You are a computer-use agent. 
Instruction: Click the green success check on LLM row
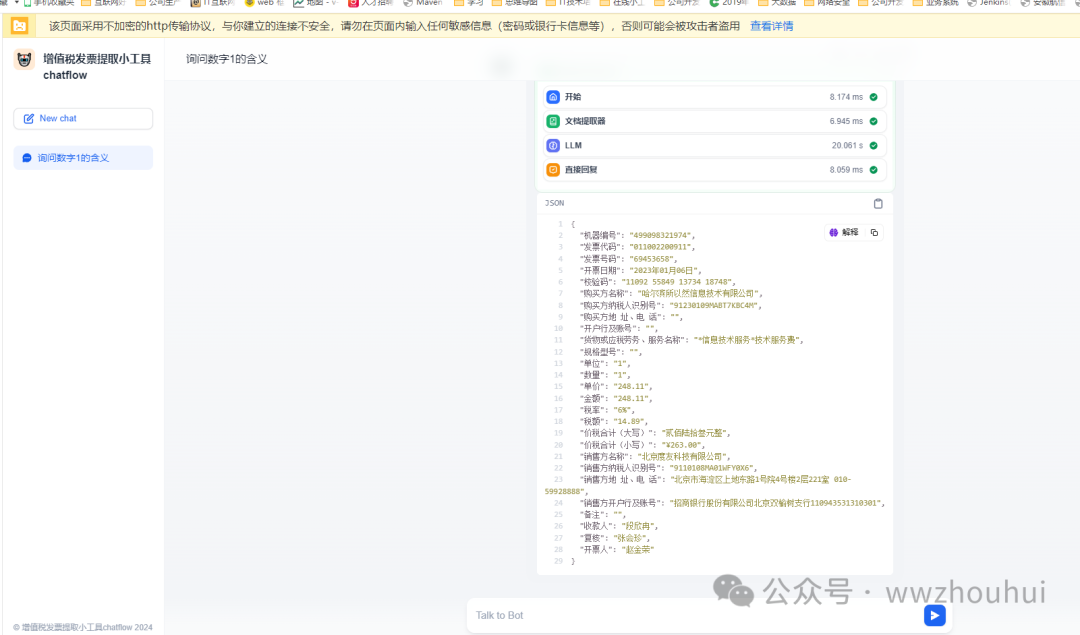tap(873, 145)
